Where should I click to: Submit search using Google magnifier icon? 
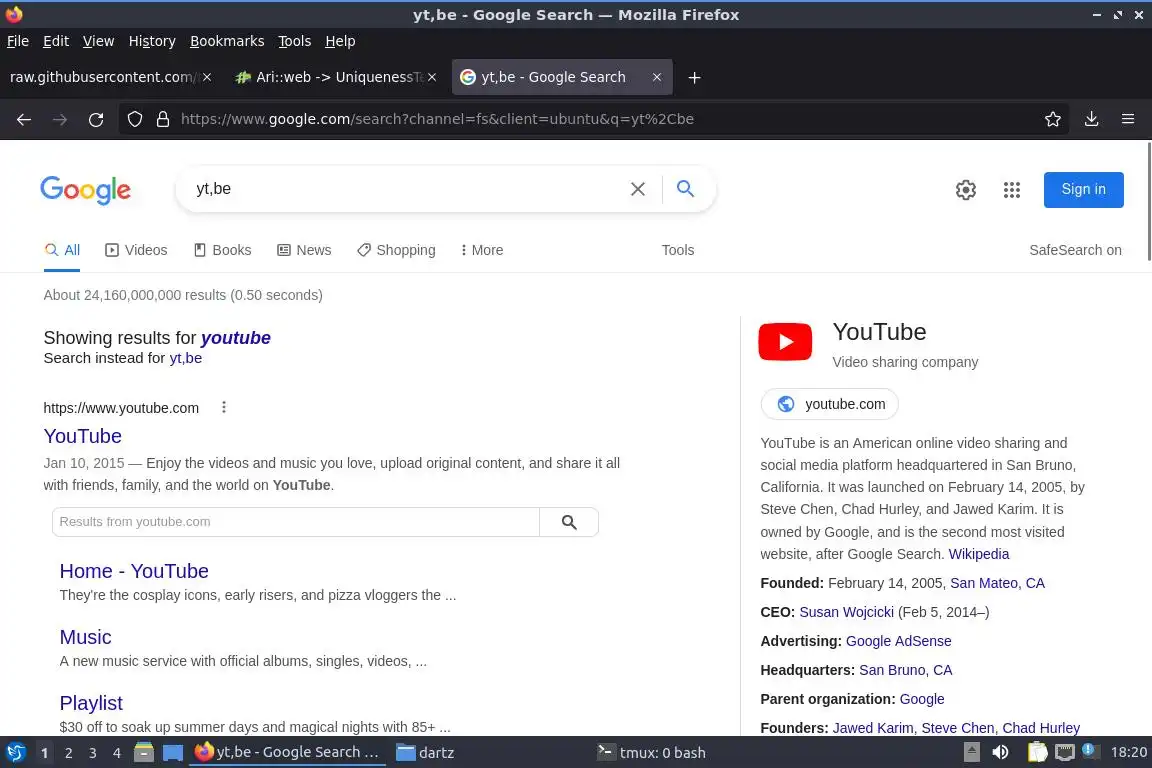pos(685,189)
